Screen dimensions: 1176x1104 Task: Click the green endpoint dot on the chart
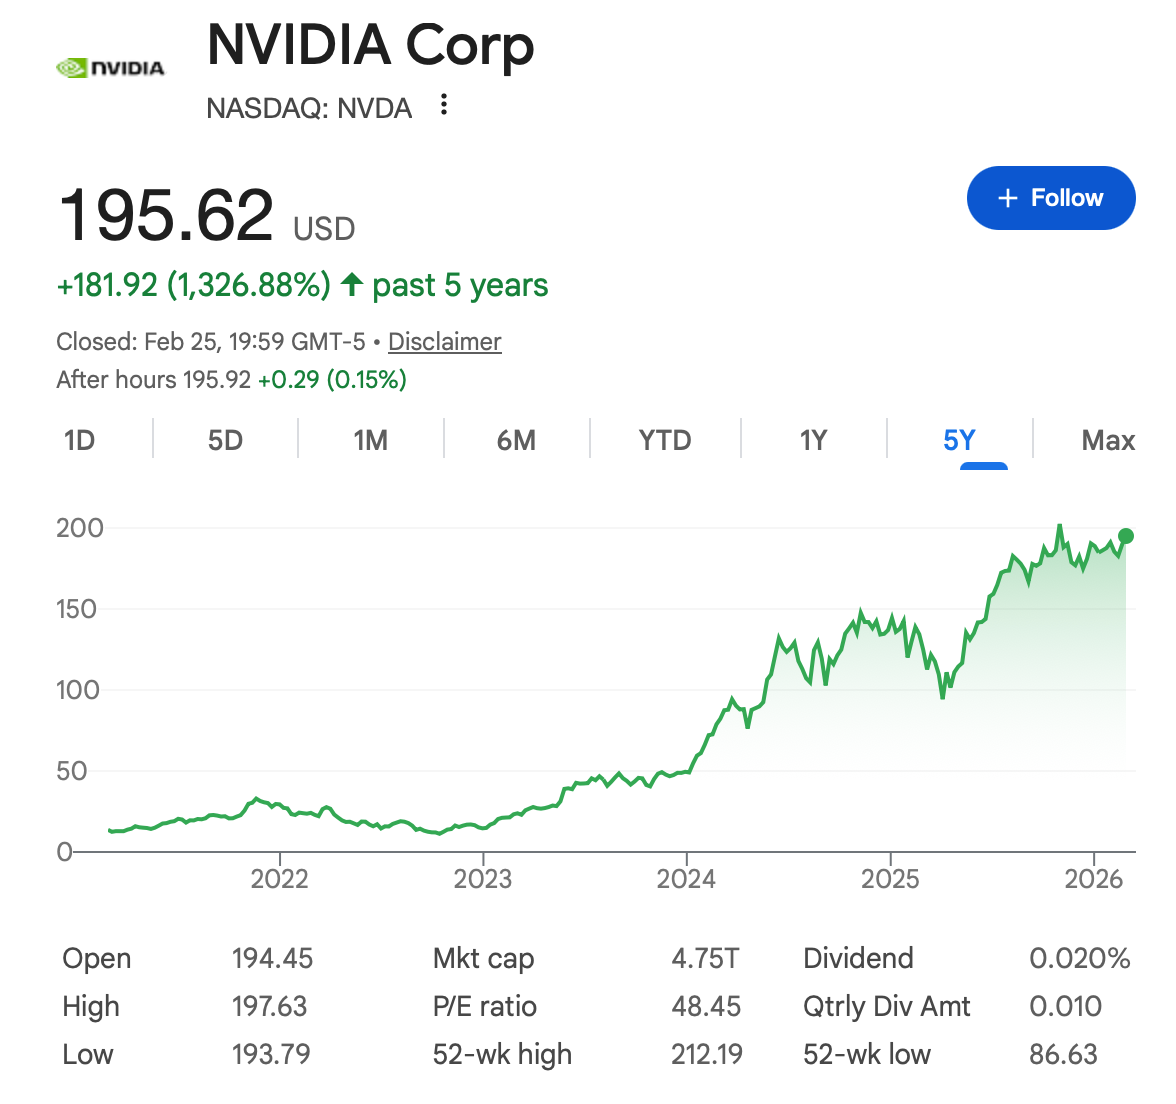point(1126,536)
